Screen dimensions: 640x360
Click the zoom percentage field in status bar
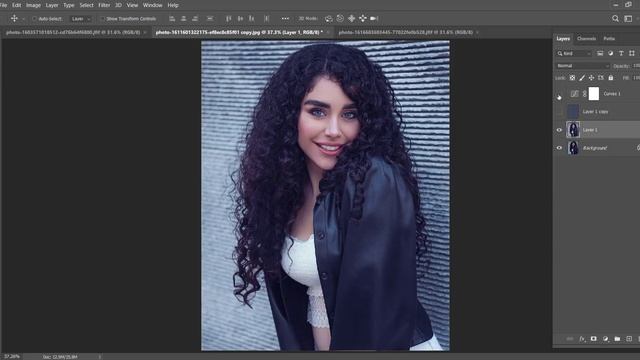pos(12,357)
